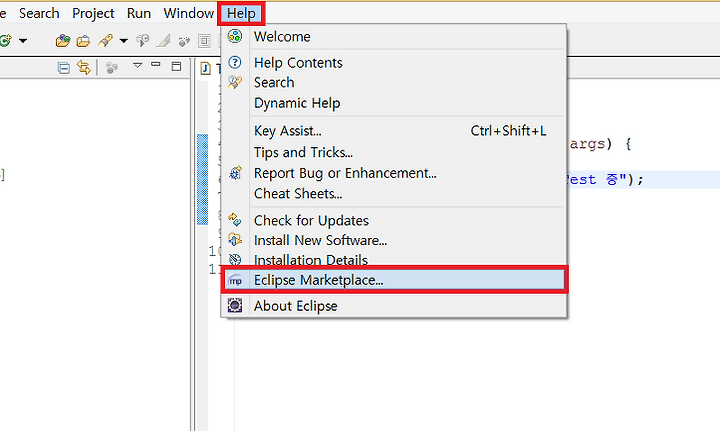Click the Search flashlight toolbar icon
Image resolution: width=720 pixels, height=431 pixels.
point(105,41)
